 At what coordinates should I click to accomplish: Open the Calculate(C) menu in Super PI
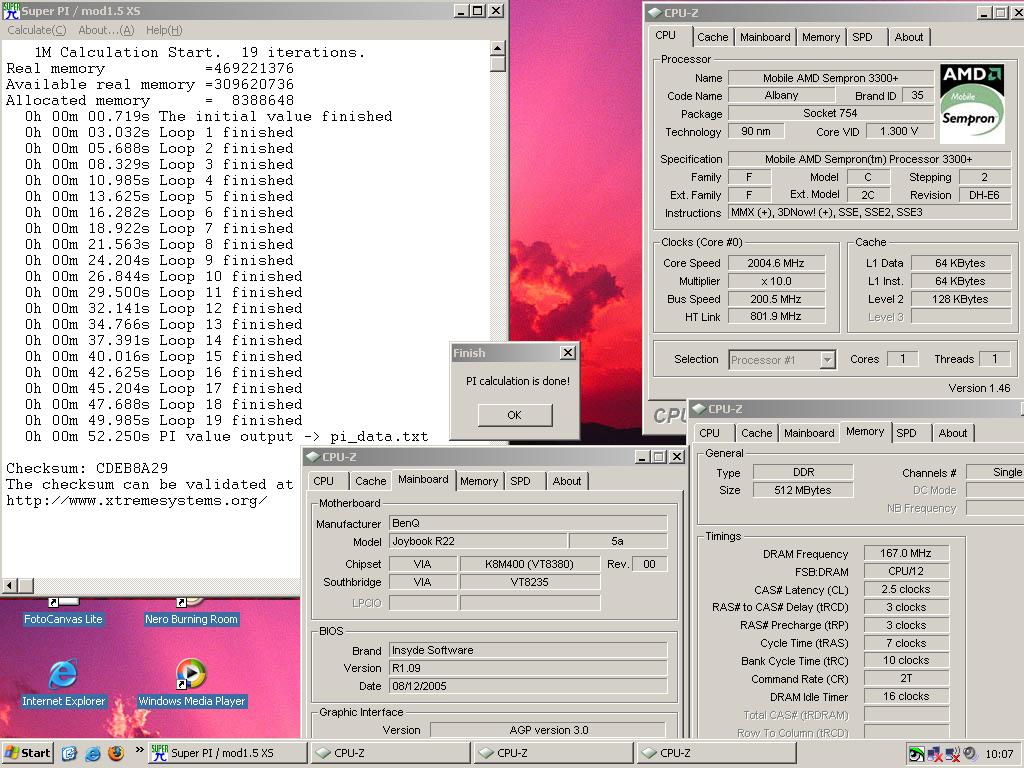[37, 30]
